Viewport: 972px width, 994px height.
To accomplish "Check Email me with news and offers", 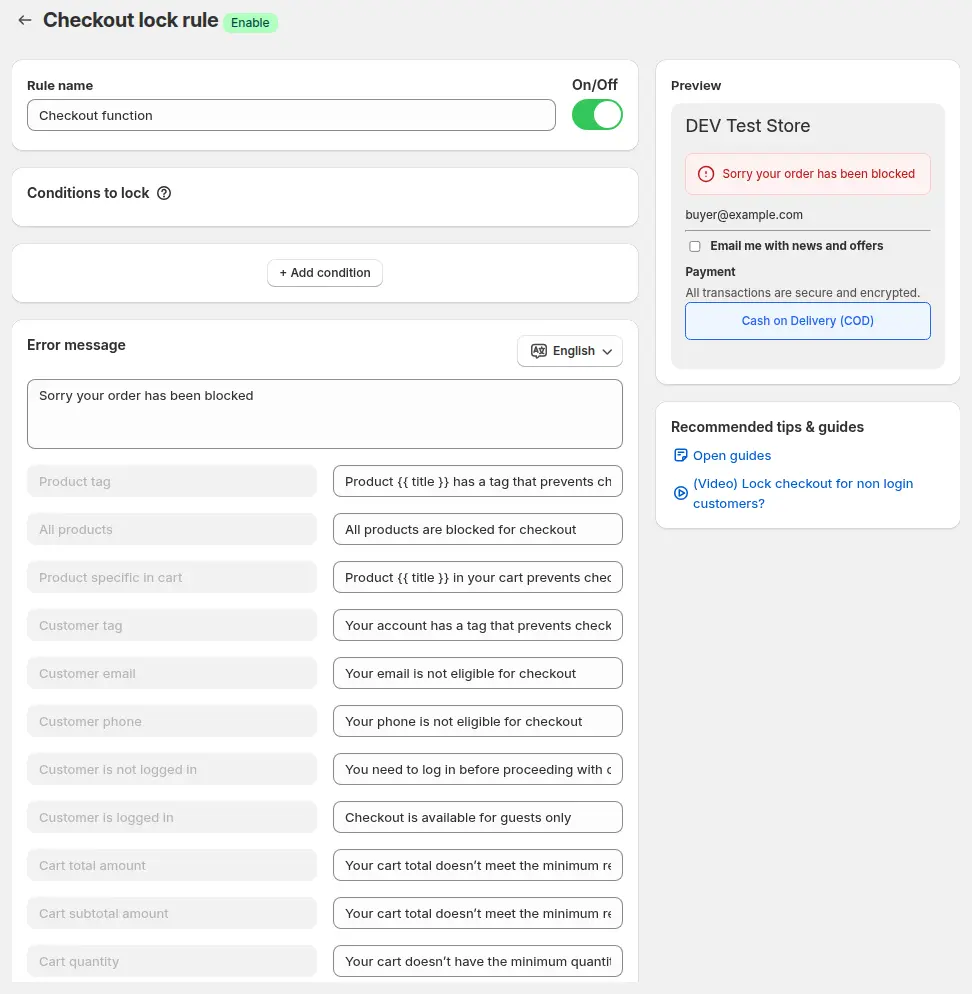I will tap(695, 246).
